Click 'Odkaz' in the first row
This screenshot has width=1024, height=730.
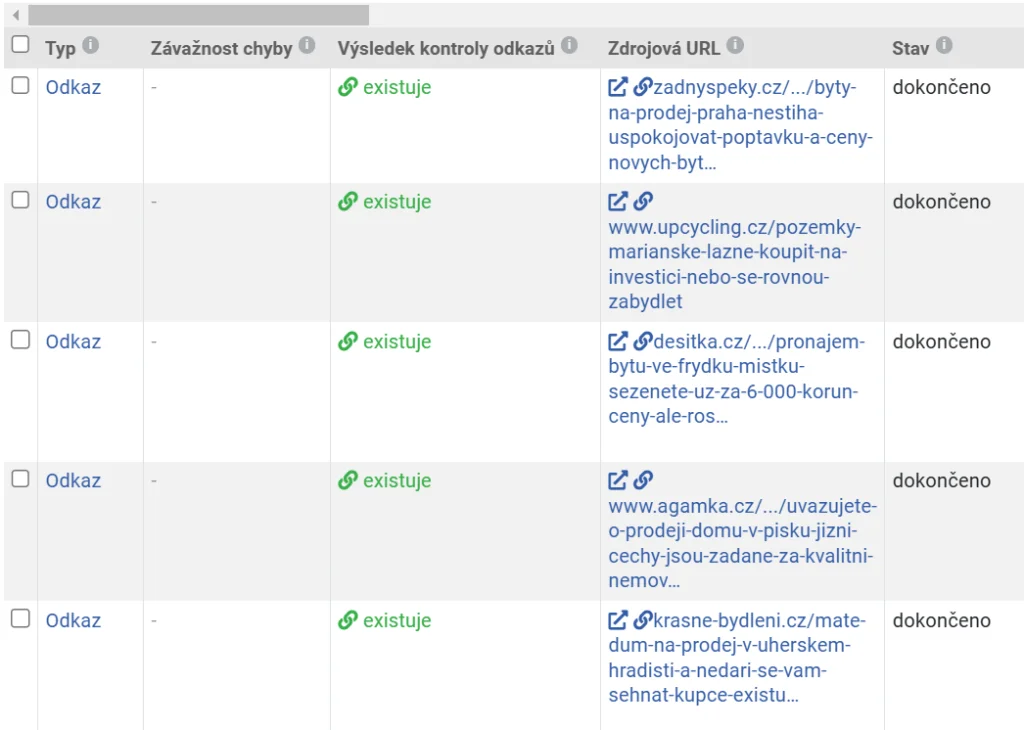pos(71,87)
